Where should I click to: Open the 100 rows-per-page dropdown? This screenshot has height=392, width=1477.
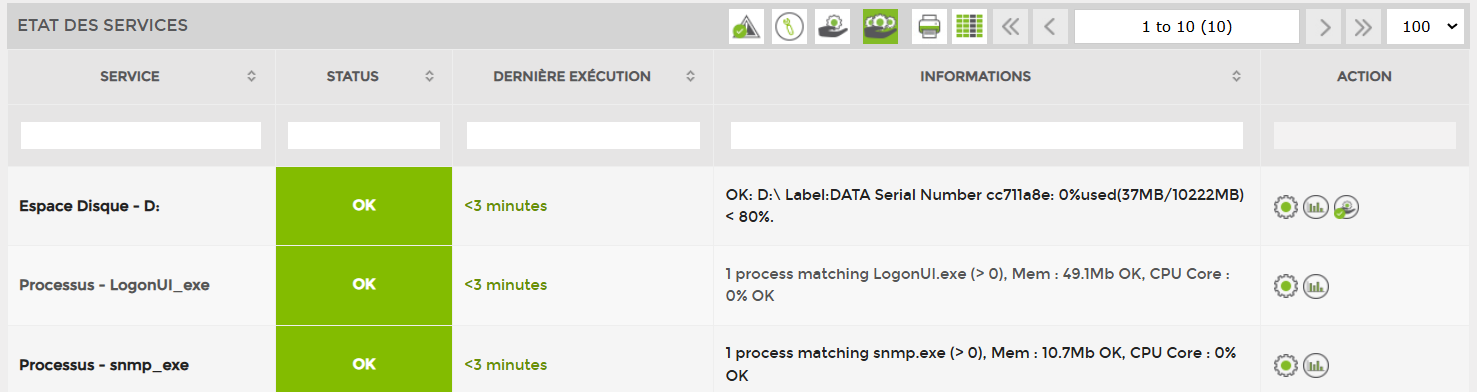click(x=1425, y=27)
